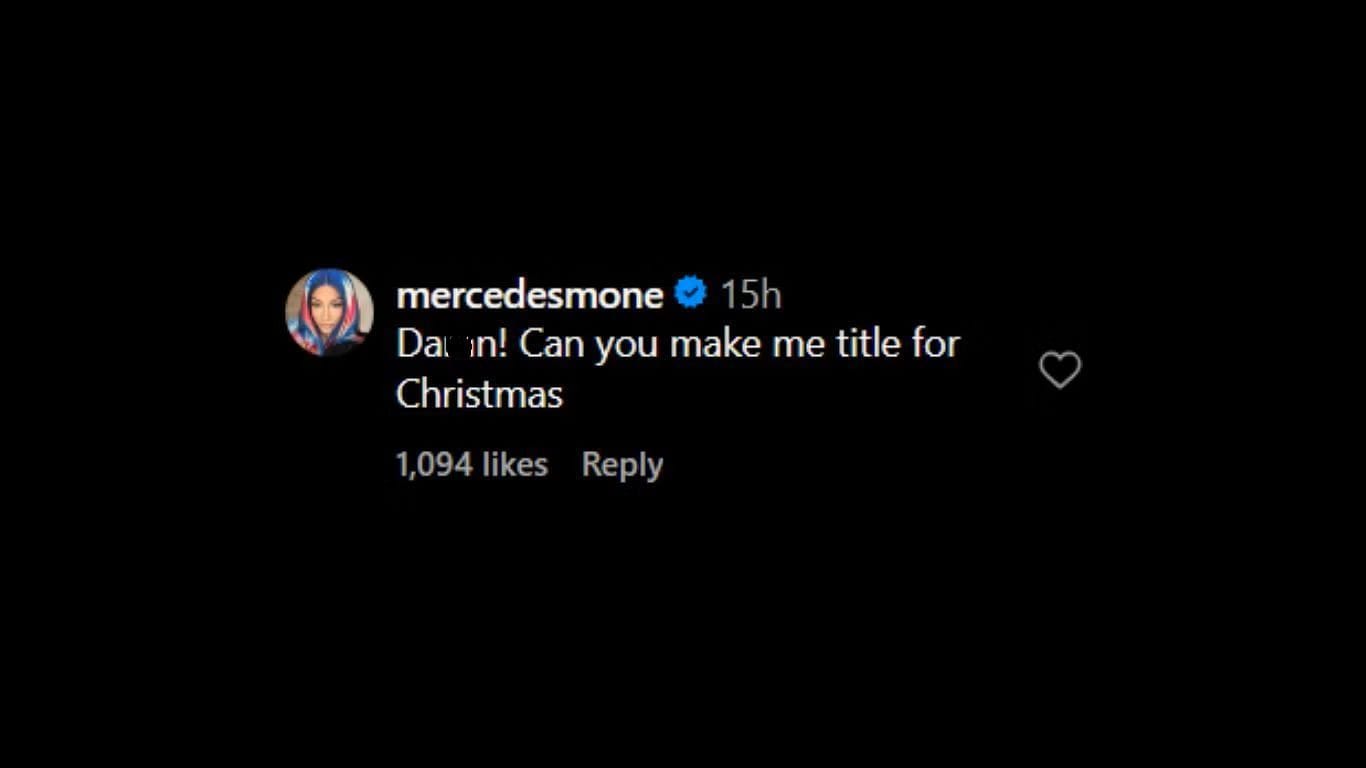Click the number 1,094 below the comment
Image resolution: width=1366 pixels, height=768 pixels.
[x=434, y=465]
